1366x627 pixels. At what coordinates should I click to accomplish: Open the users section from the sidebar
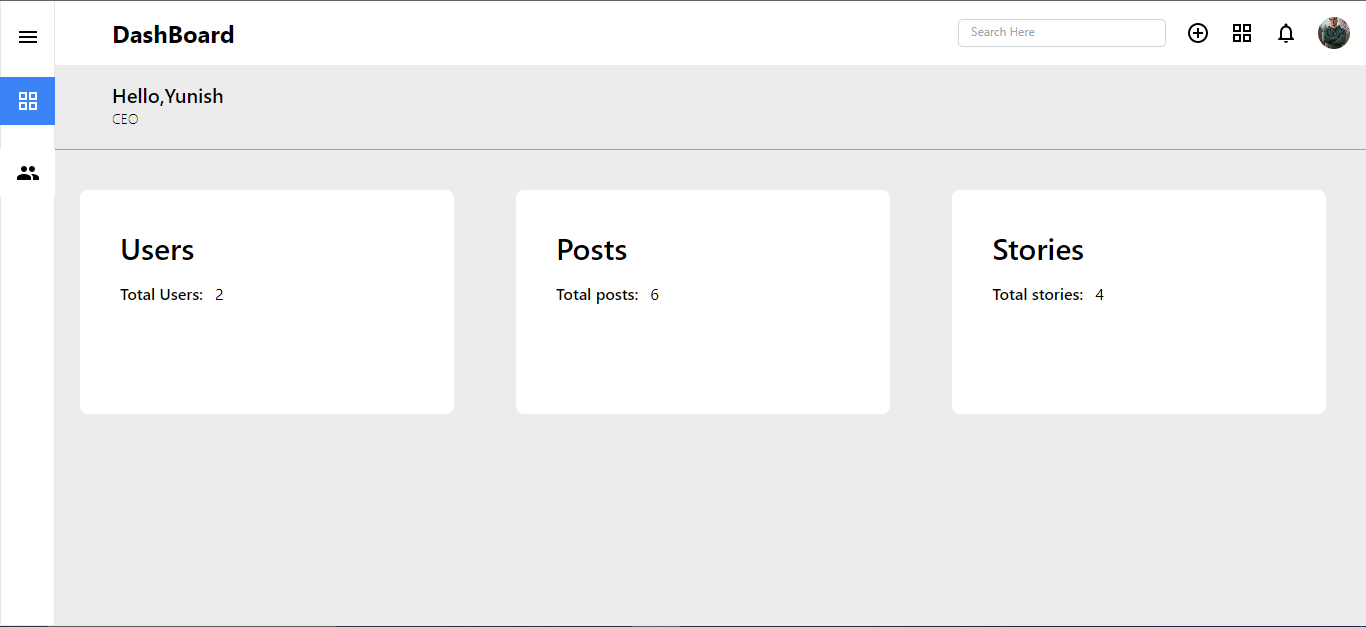[x=27, y=172]
